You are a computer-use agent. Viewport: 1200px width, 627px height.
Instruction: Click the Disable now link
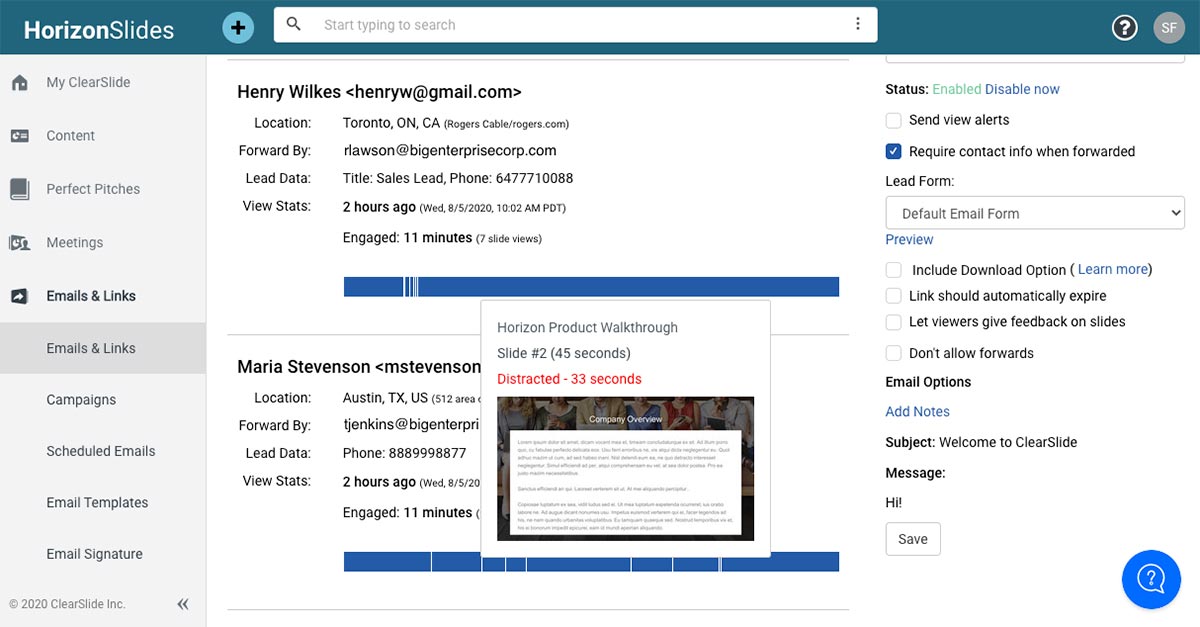click(1022, 89)
